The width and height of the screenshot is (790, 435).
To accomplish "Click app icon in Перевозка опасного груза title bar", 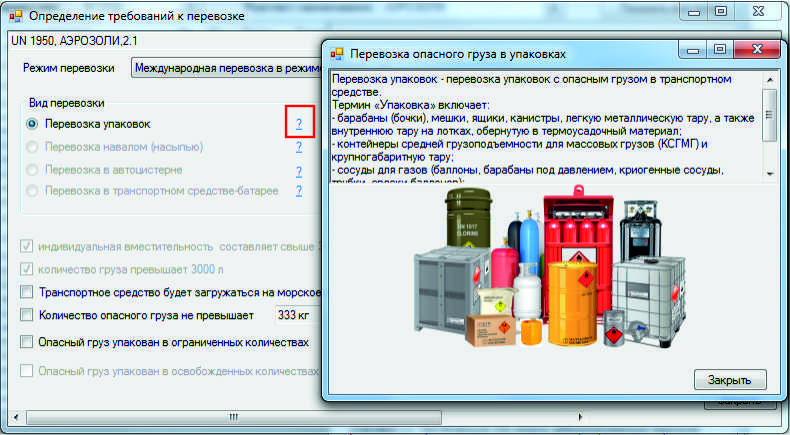I will (x=337, y=54).
